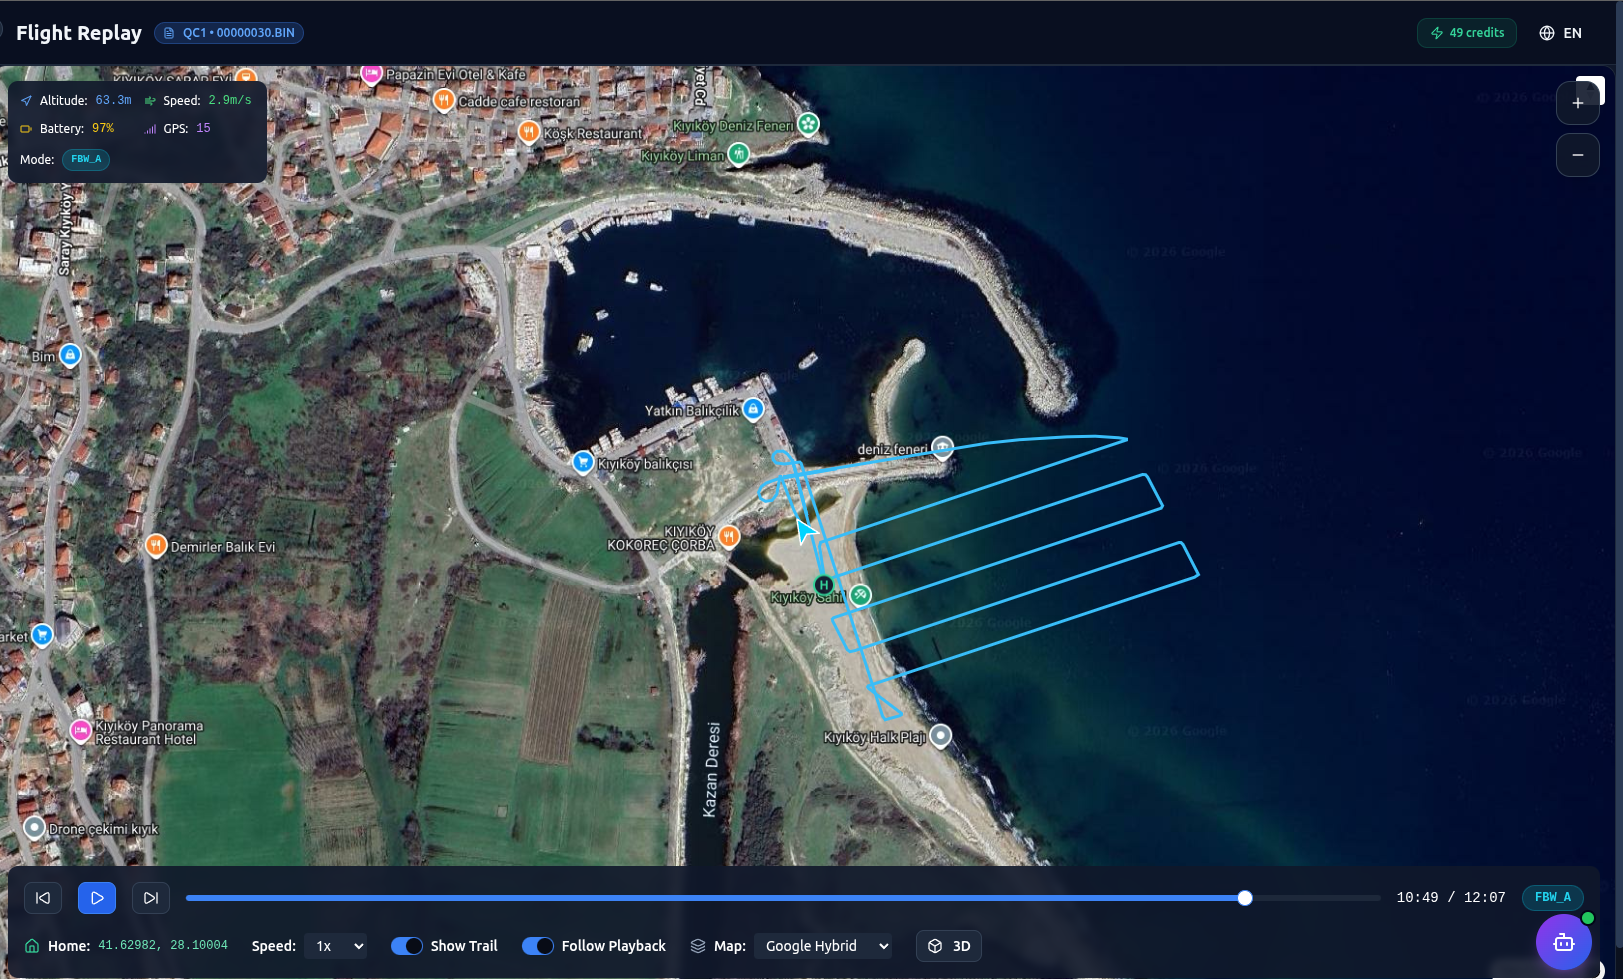This screenshot has width=1623, height=979.
Task: Click the Demirler Balık Evi restaurant pin
Action: point(155,545)
